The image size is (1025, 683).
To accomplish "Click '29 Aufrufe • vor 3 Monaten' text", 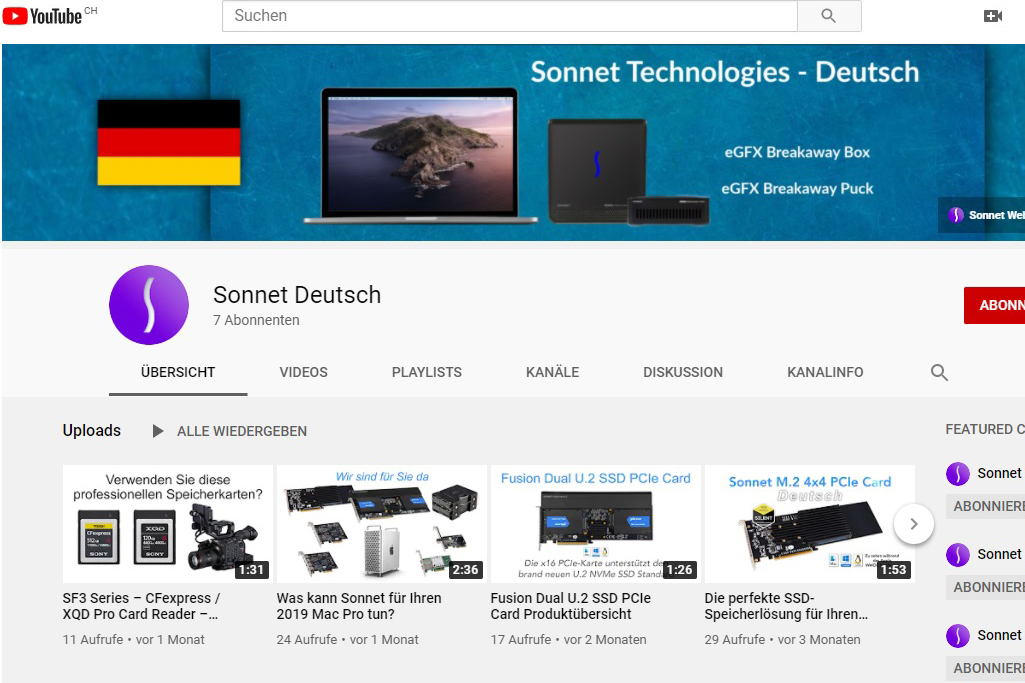I will 782,640.
